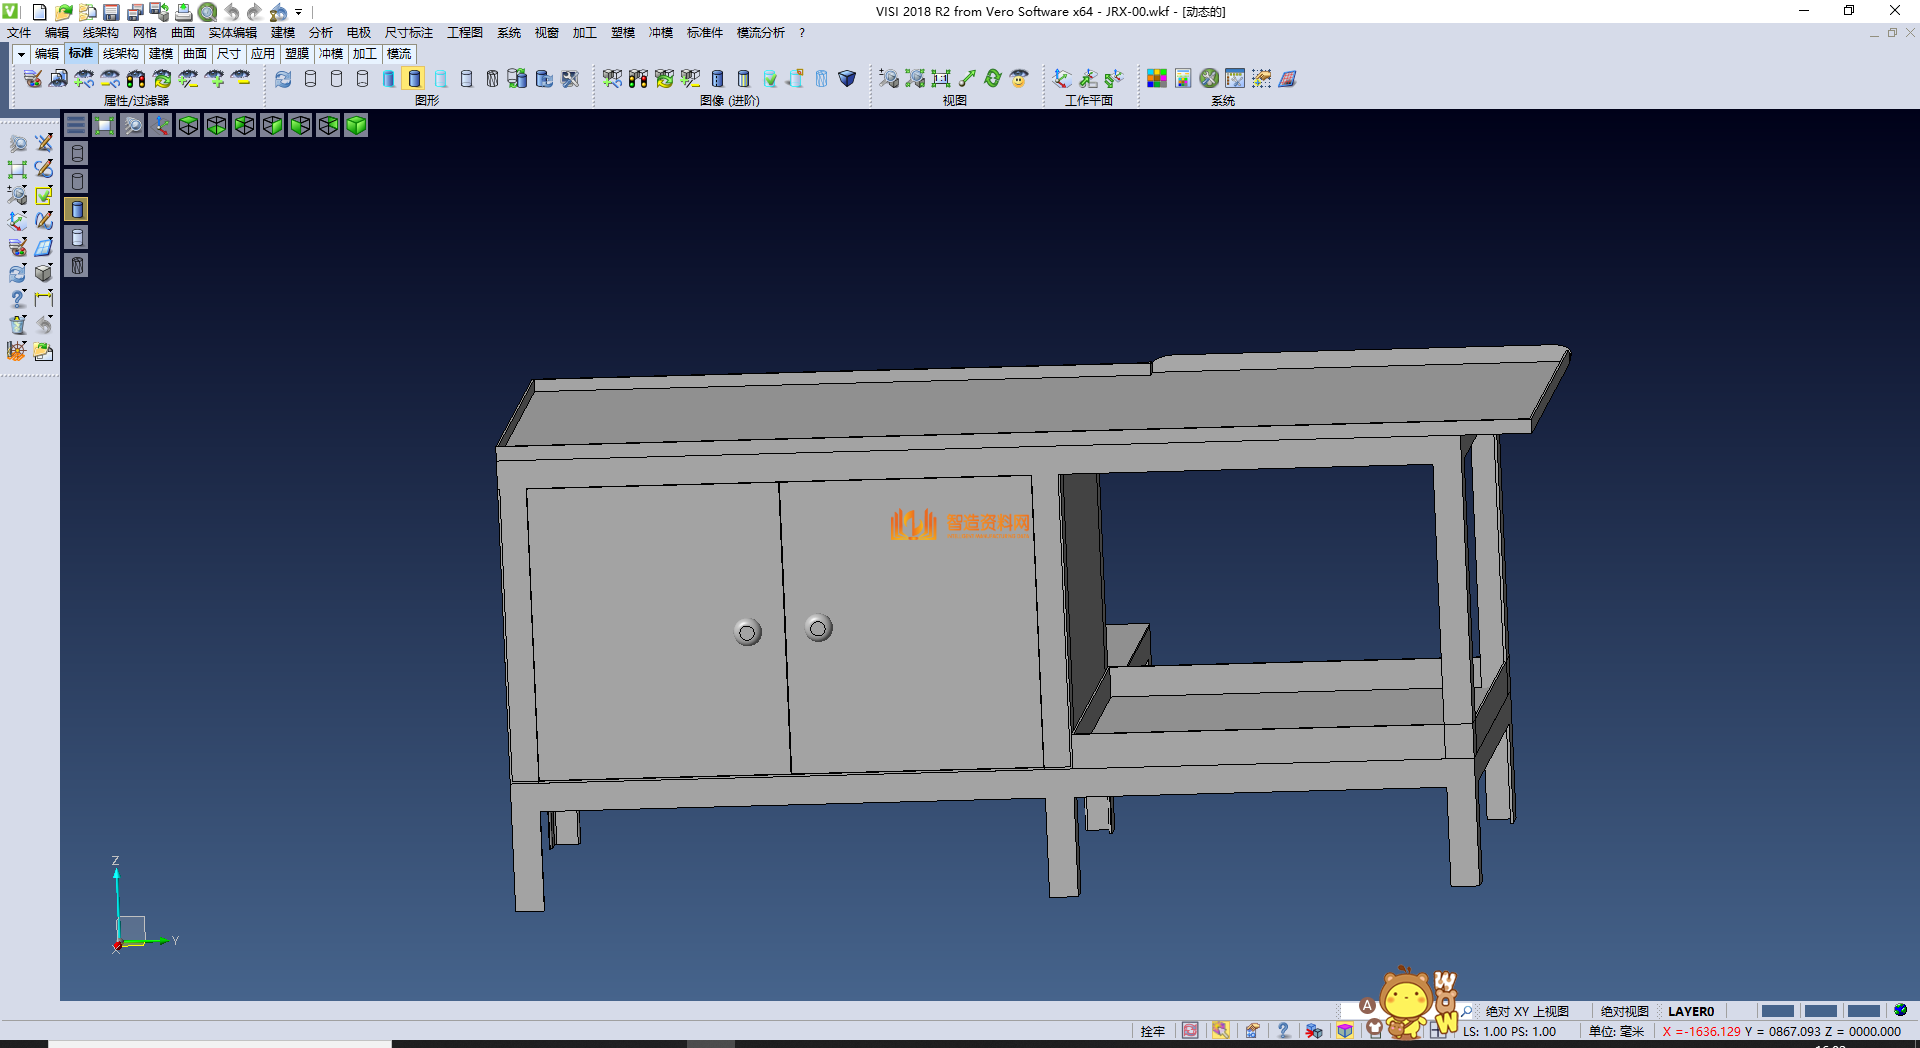Viewport: 1920px width, 1048px height.
Task: Click 单位: 毫米 in the status bar
Action: click(x=1615, y=1031)
